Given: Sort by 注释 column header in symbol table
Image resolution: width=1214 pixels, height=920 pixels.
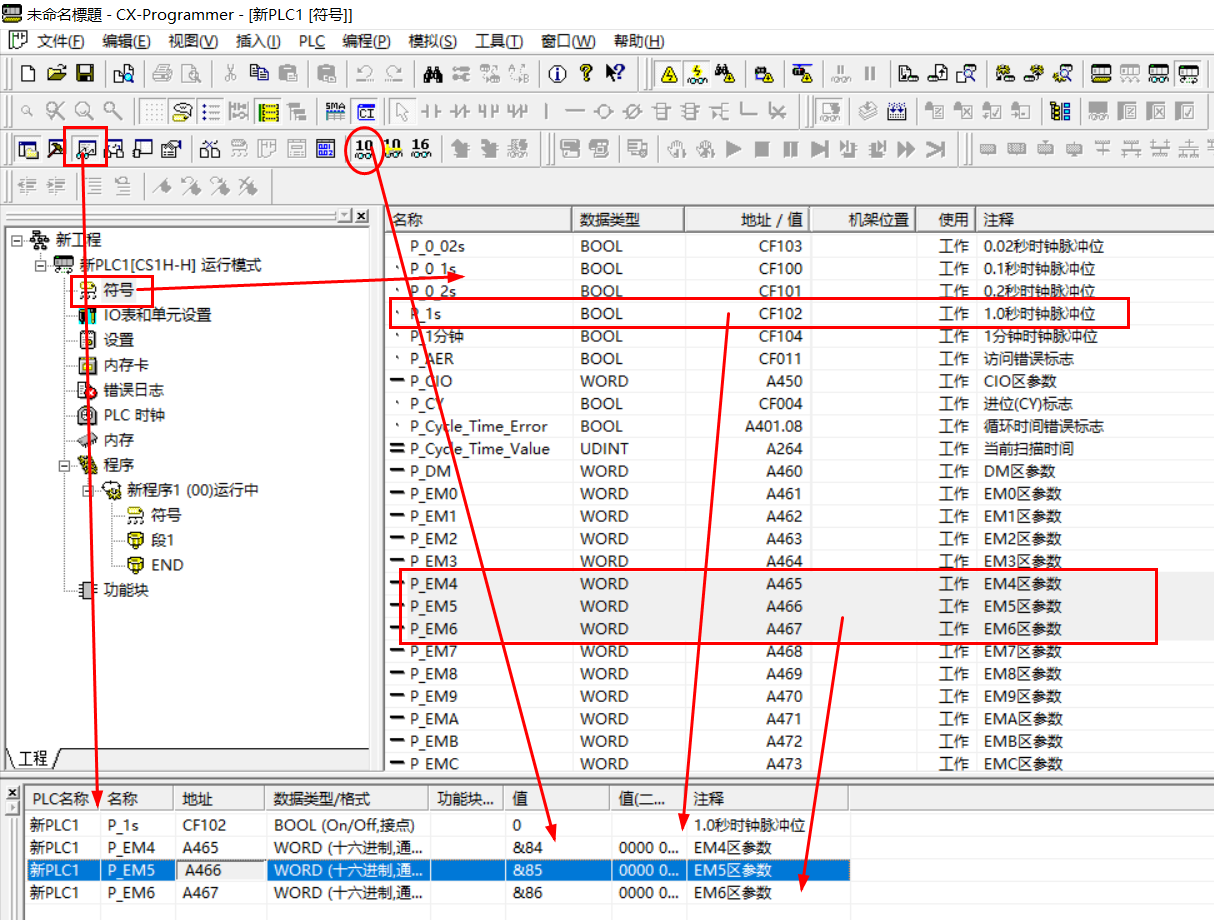Looking at the screenshot, I should coord(1096,219).
